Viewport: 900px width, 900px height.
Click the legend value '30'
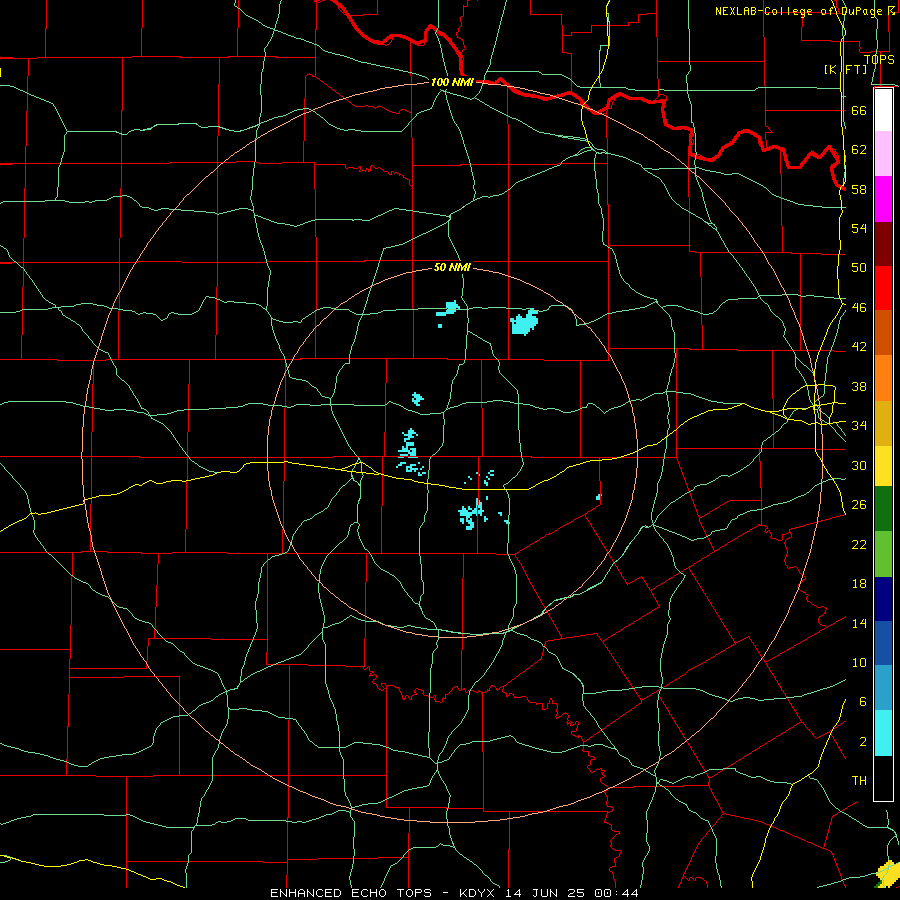[x=859, y=465]
